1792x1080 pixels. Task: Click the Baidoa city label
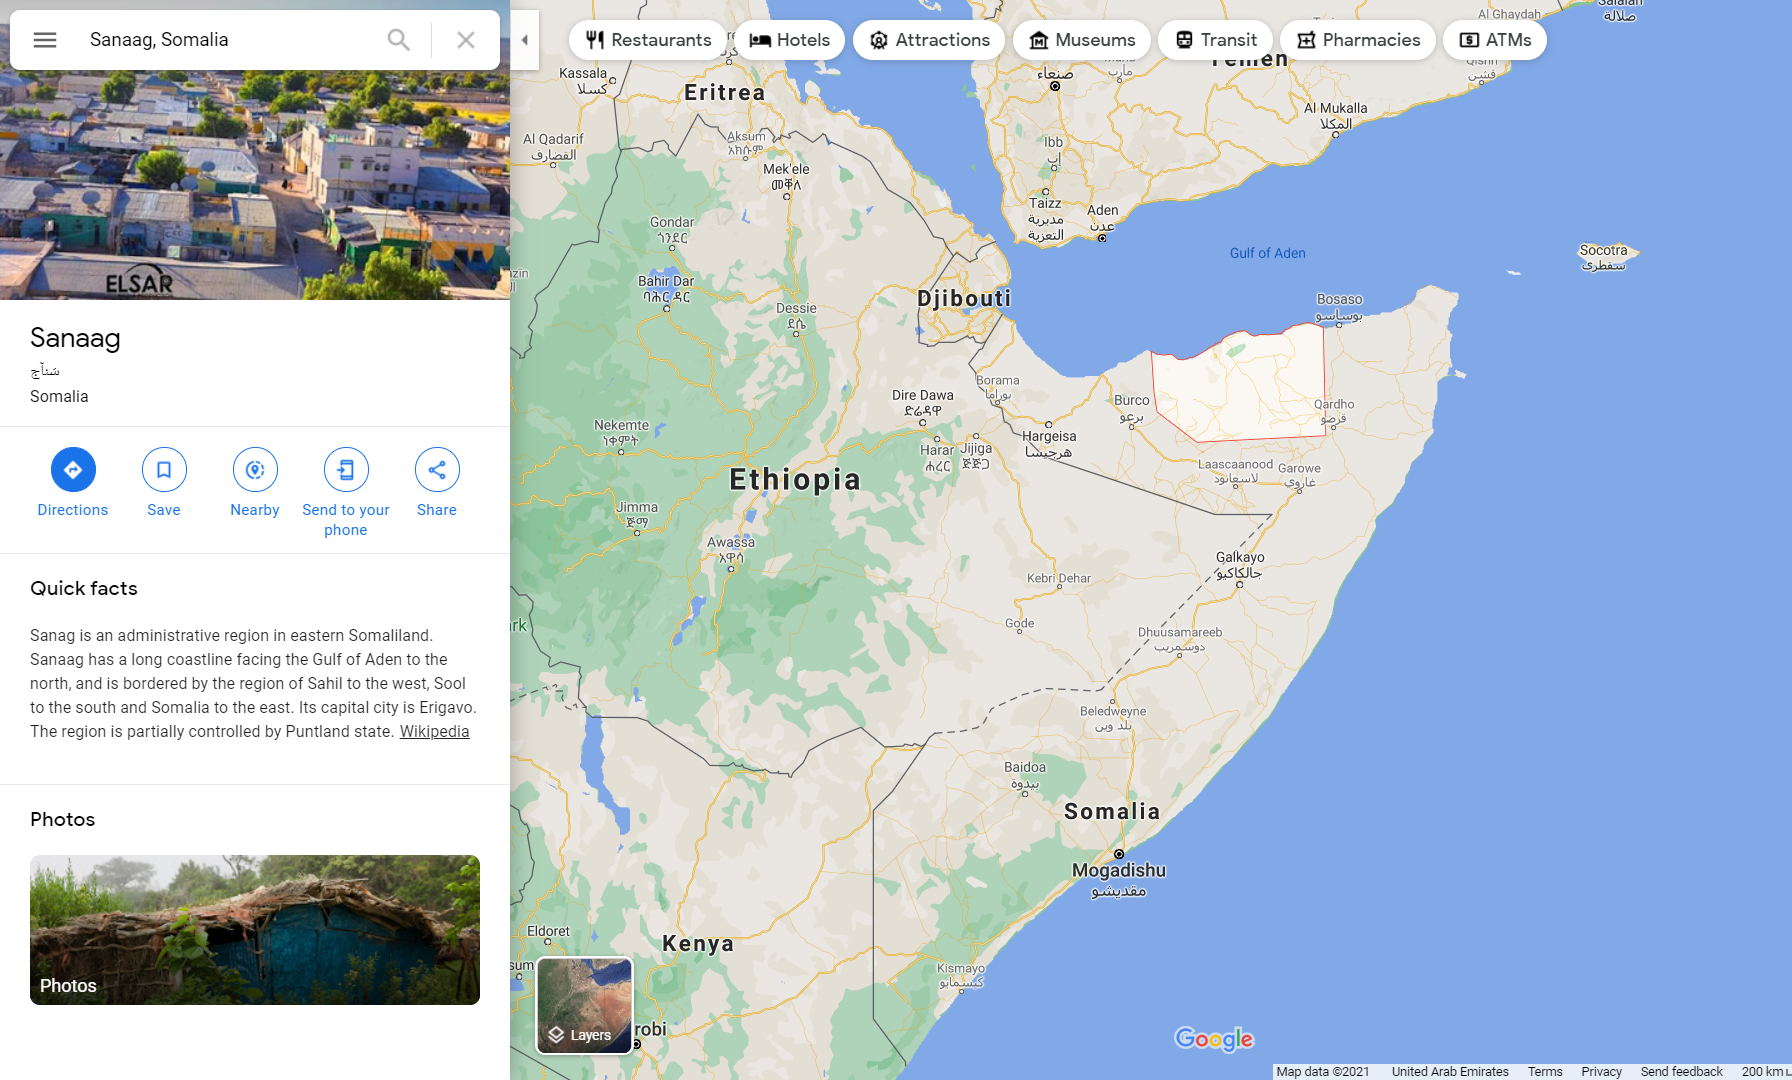coord(1025,767)
